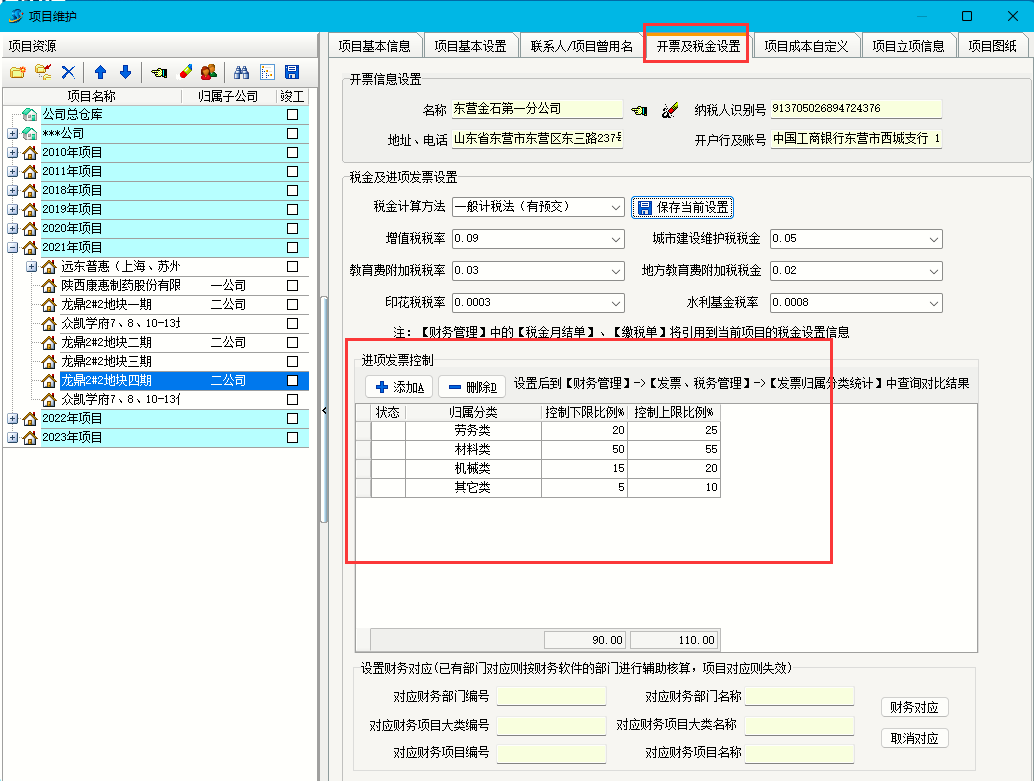
Task: Open the 项目成本自定义 tab
Action: [806, 46]
